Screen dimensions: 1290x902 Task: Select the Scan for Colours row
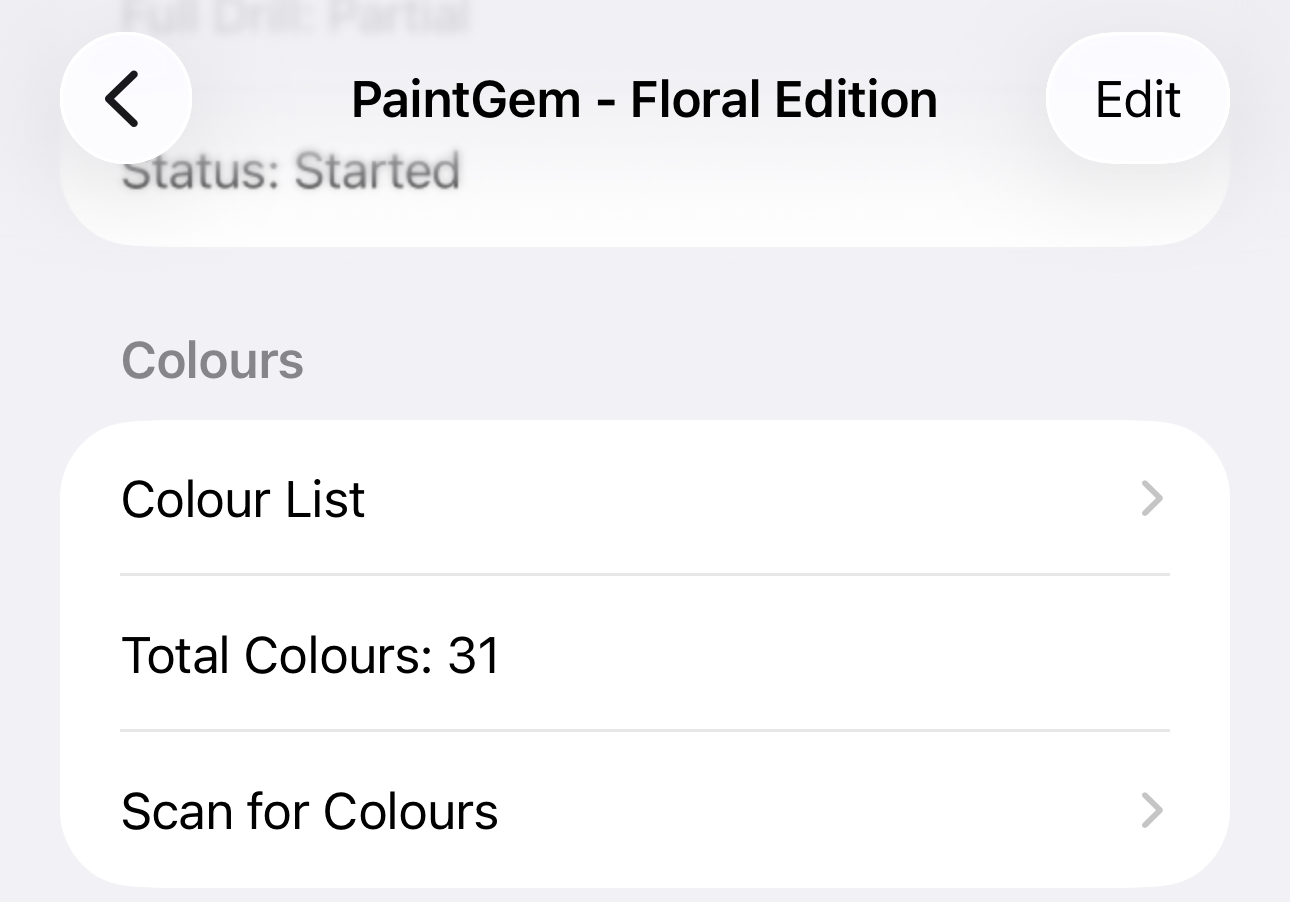point(644,811)
